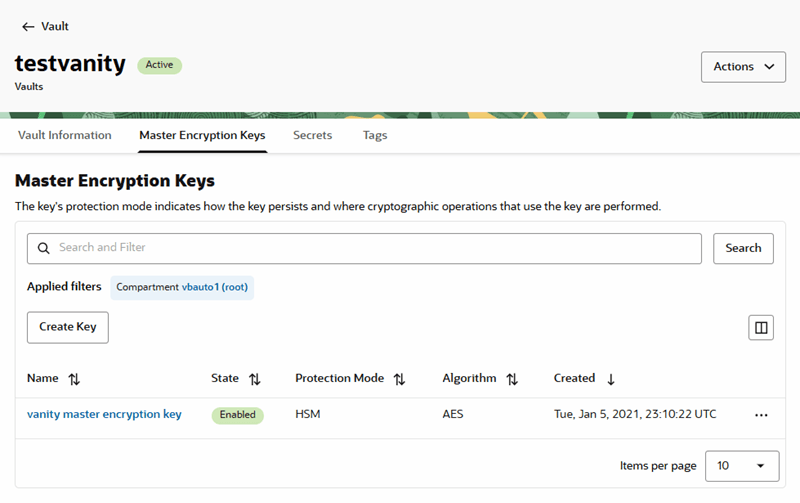Switch to the Secrets tab

tap(312, 135)
